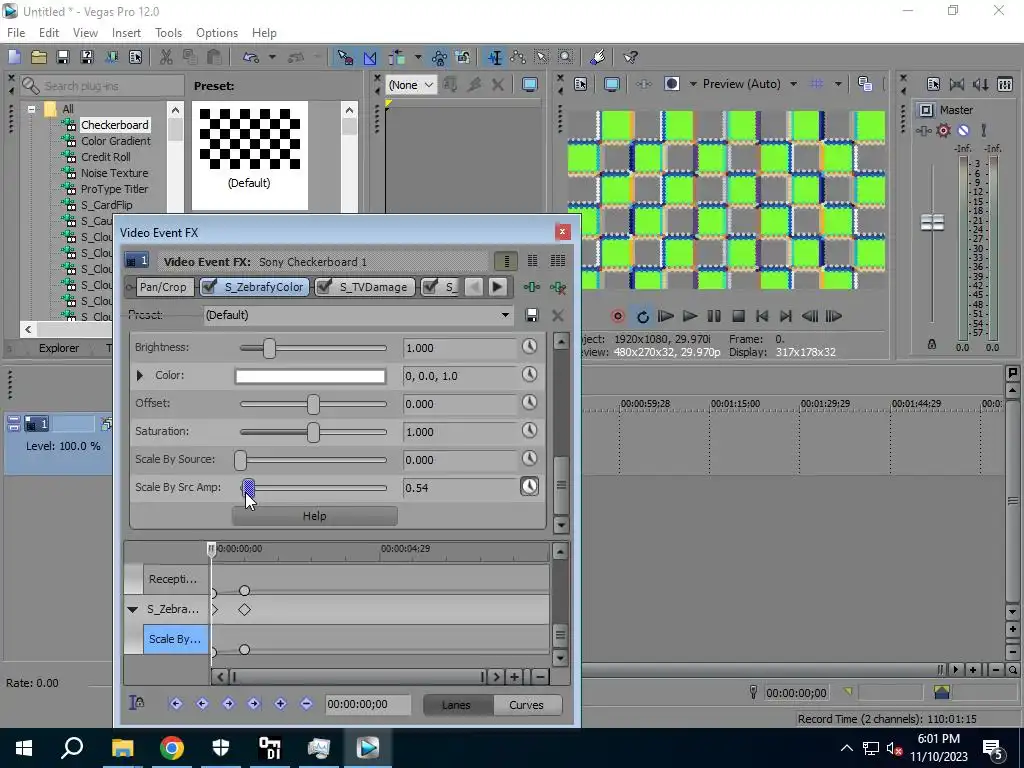Open Plug-In Chain button in Video Event FX
The width and height of the screenshot is (1024, 768).
point(532,287)
